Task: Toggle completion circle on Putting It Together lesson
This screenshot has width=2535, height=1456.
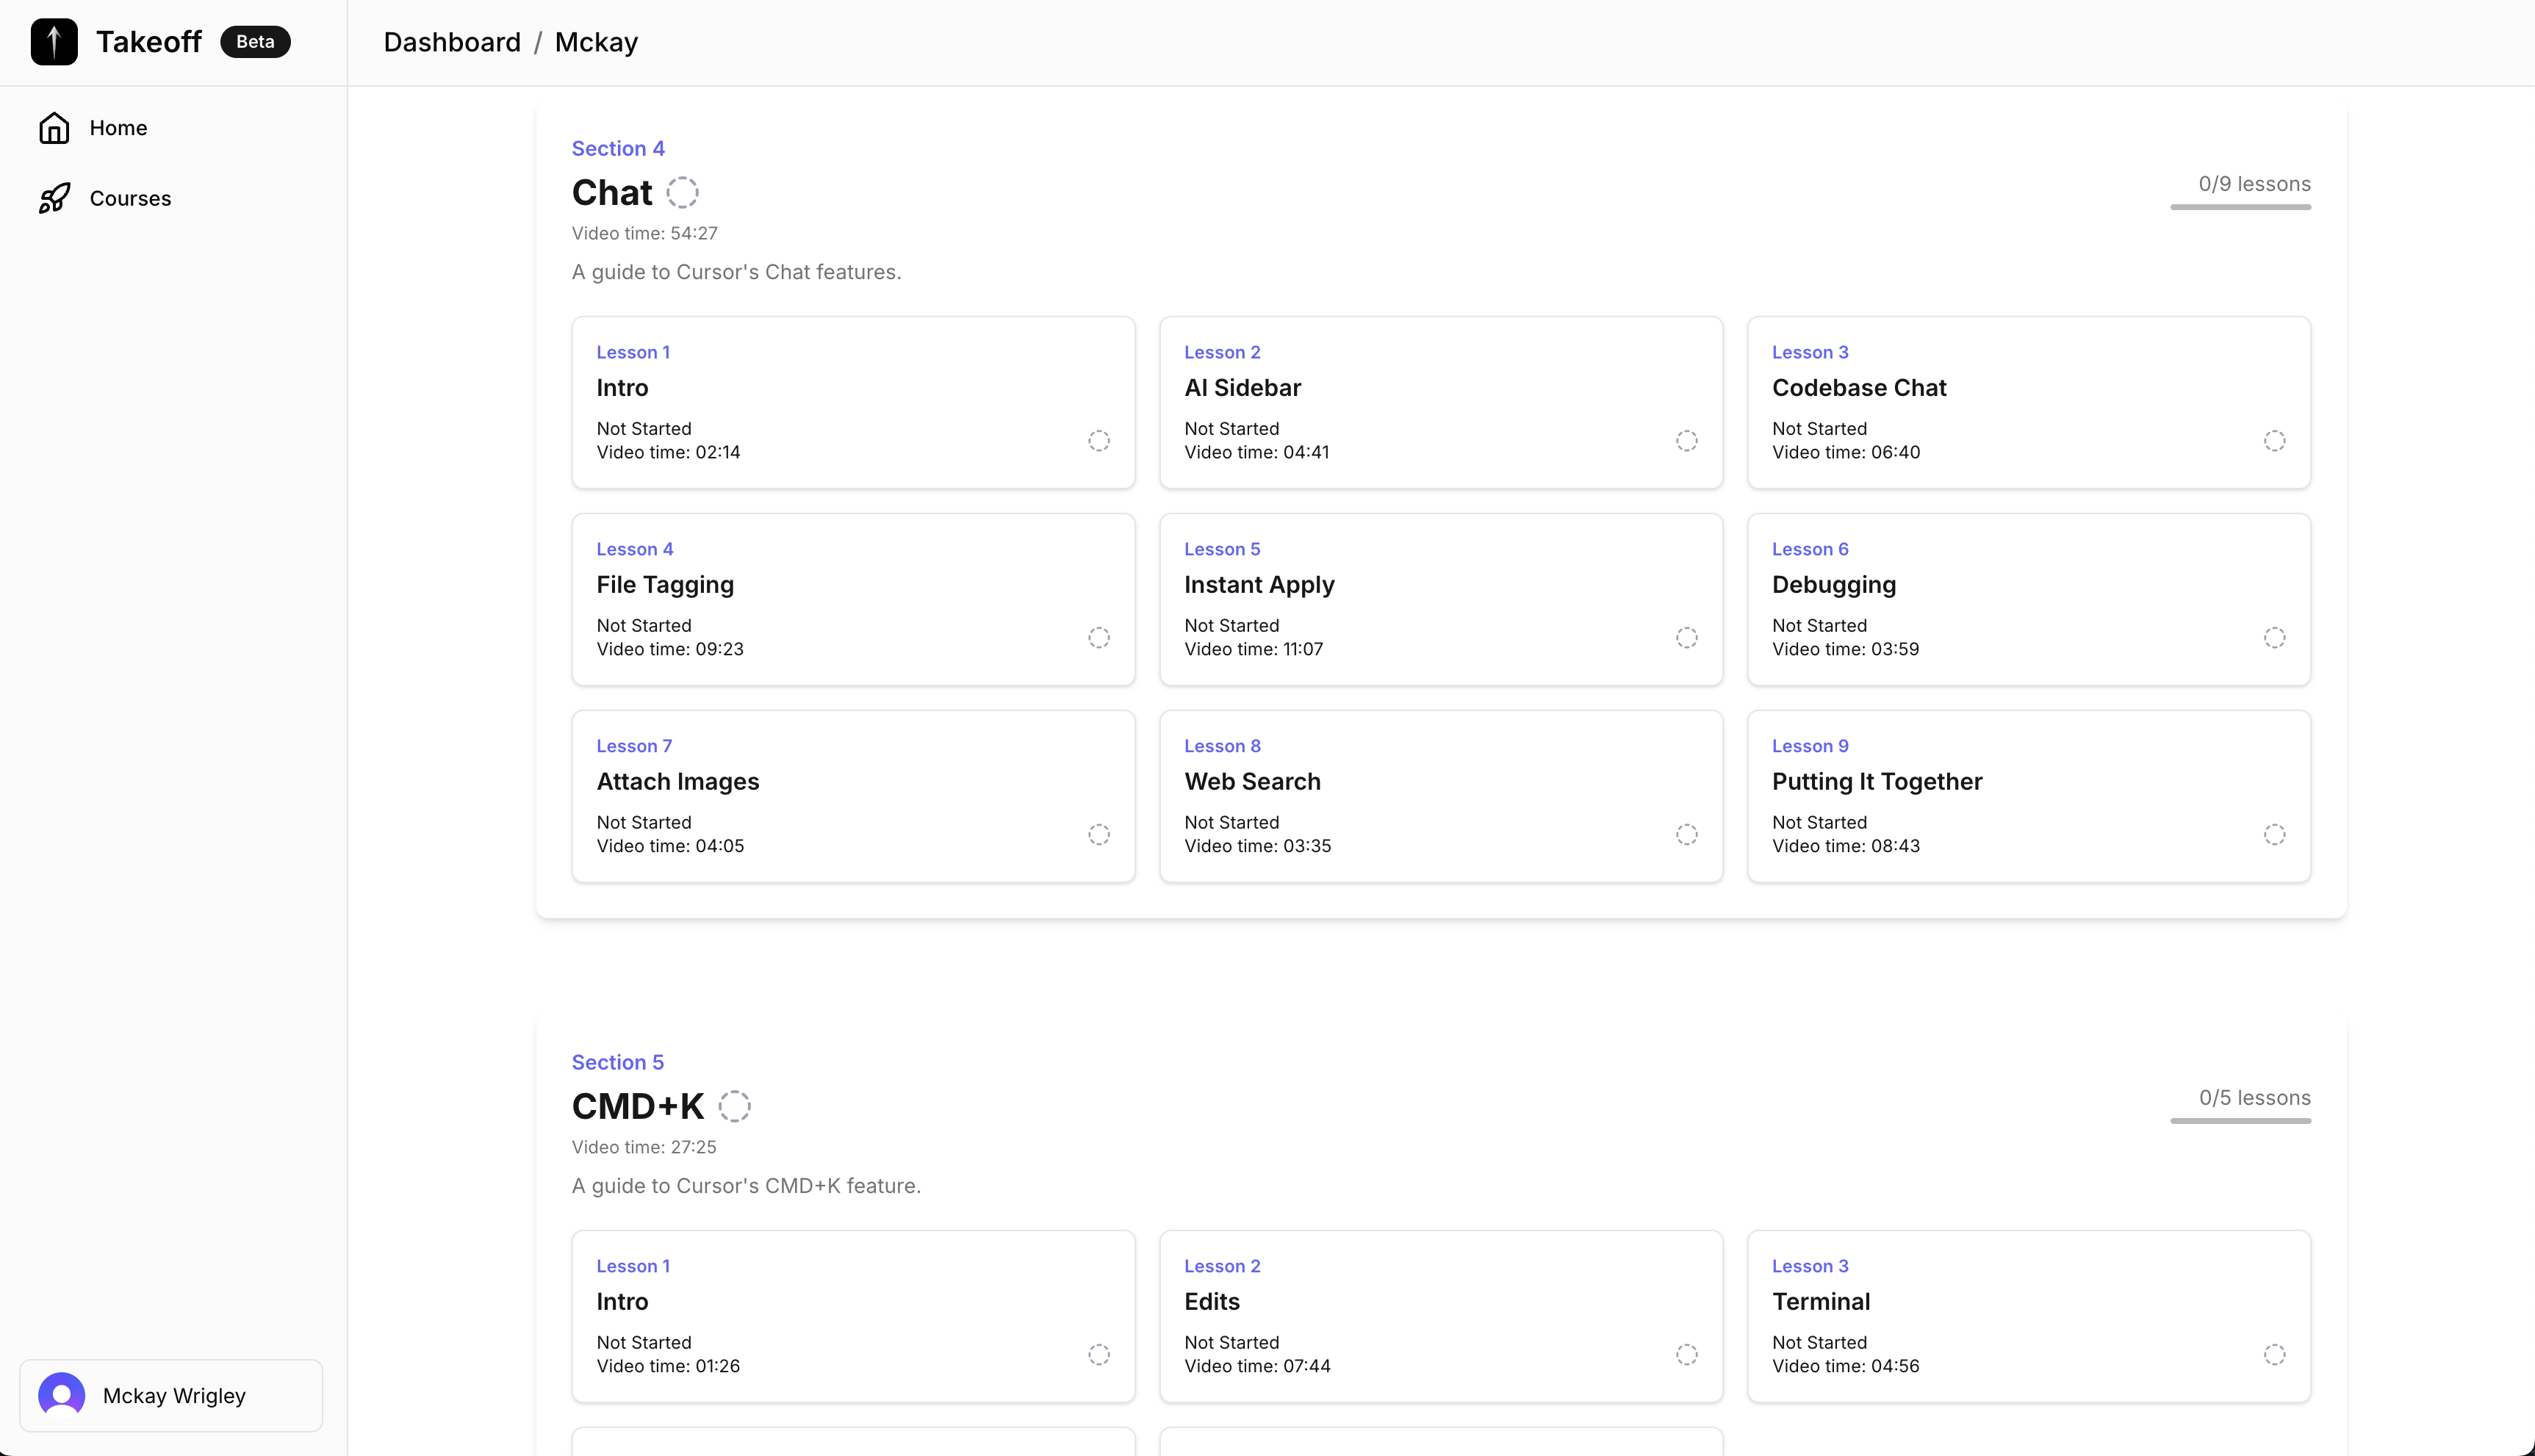Action: 2275,835
